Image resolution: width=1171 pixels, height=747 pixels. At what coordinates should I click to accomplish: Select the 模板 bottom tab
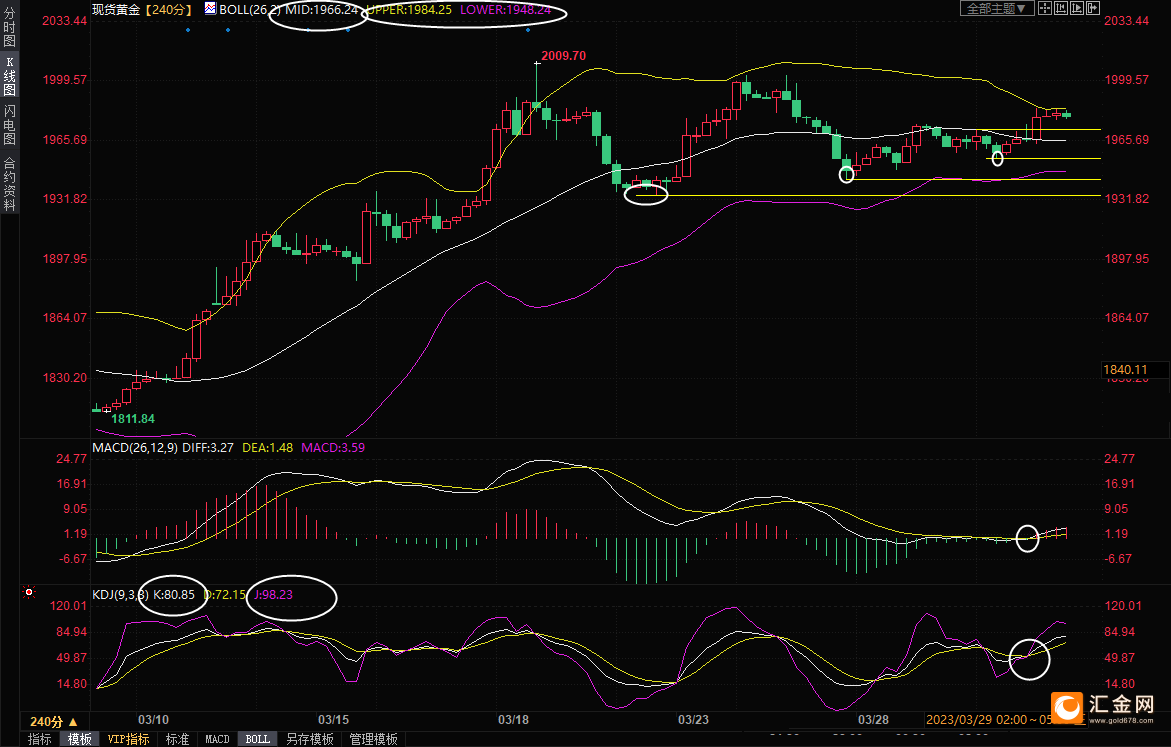point(80,739)
